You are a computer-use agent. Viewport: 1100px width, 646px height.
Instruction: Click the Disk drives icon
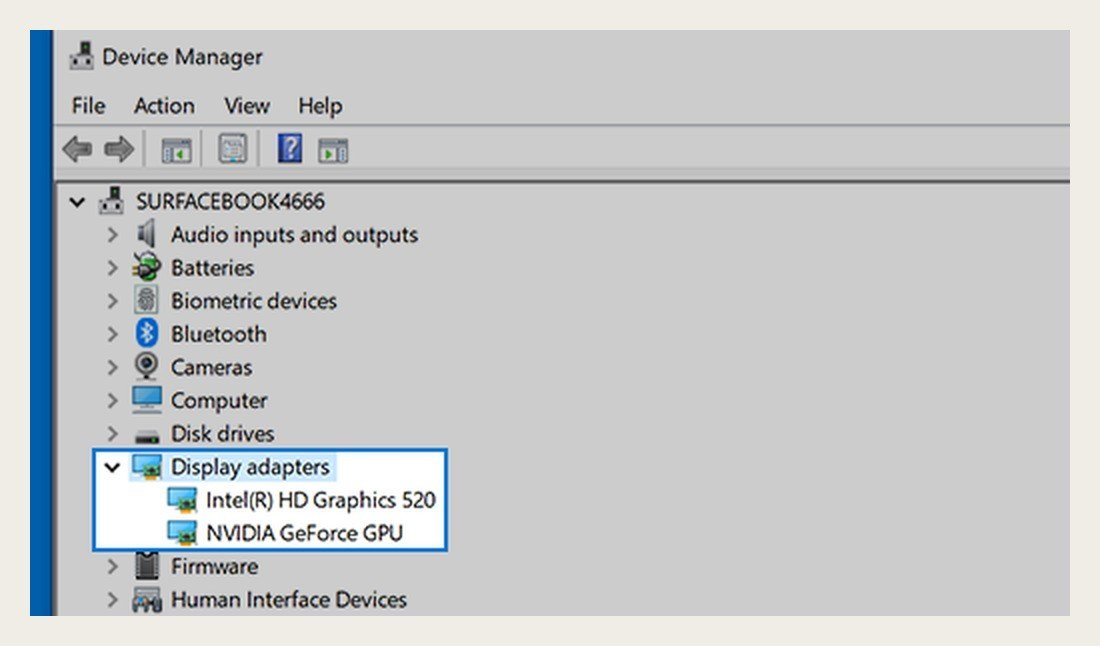click(147, 436)
